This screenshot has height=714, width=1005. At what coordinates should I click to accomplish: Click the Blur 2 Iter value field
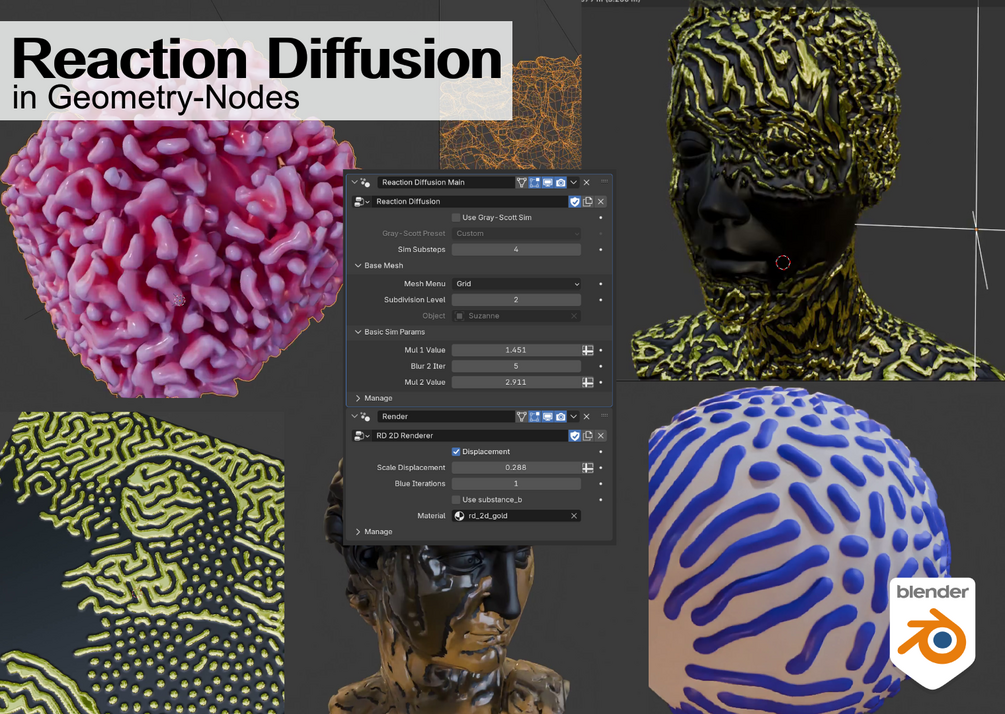pyautogui.click(x=516, y=367)
